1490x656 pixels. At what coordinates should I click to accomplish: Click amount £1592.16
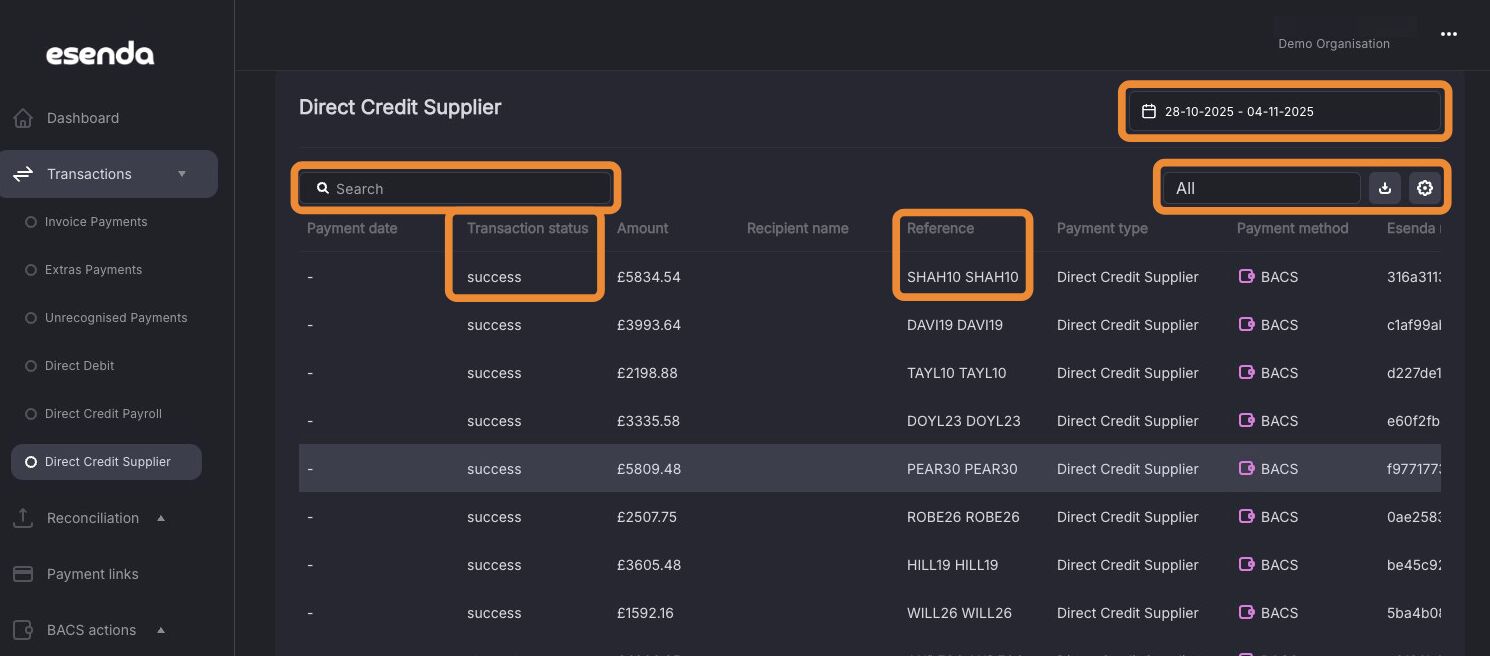click(645, 613)
